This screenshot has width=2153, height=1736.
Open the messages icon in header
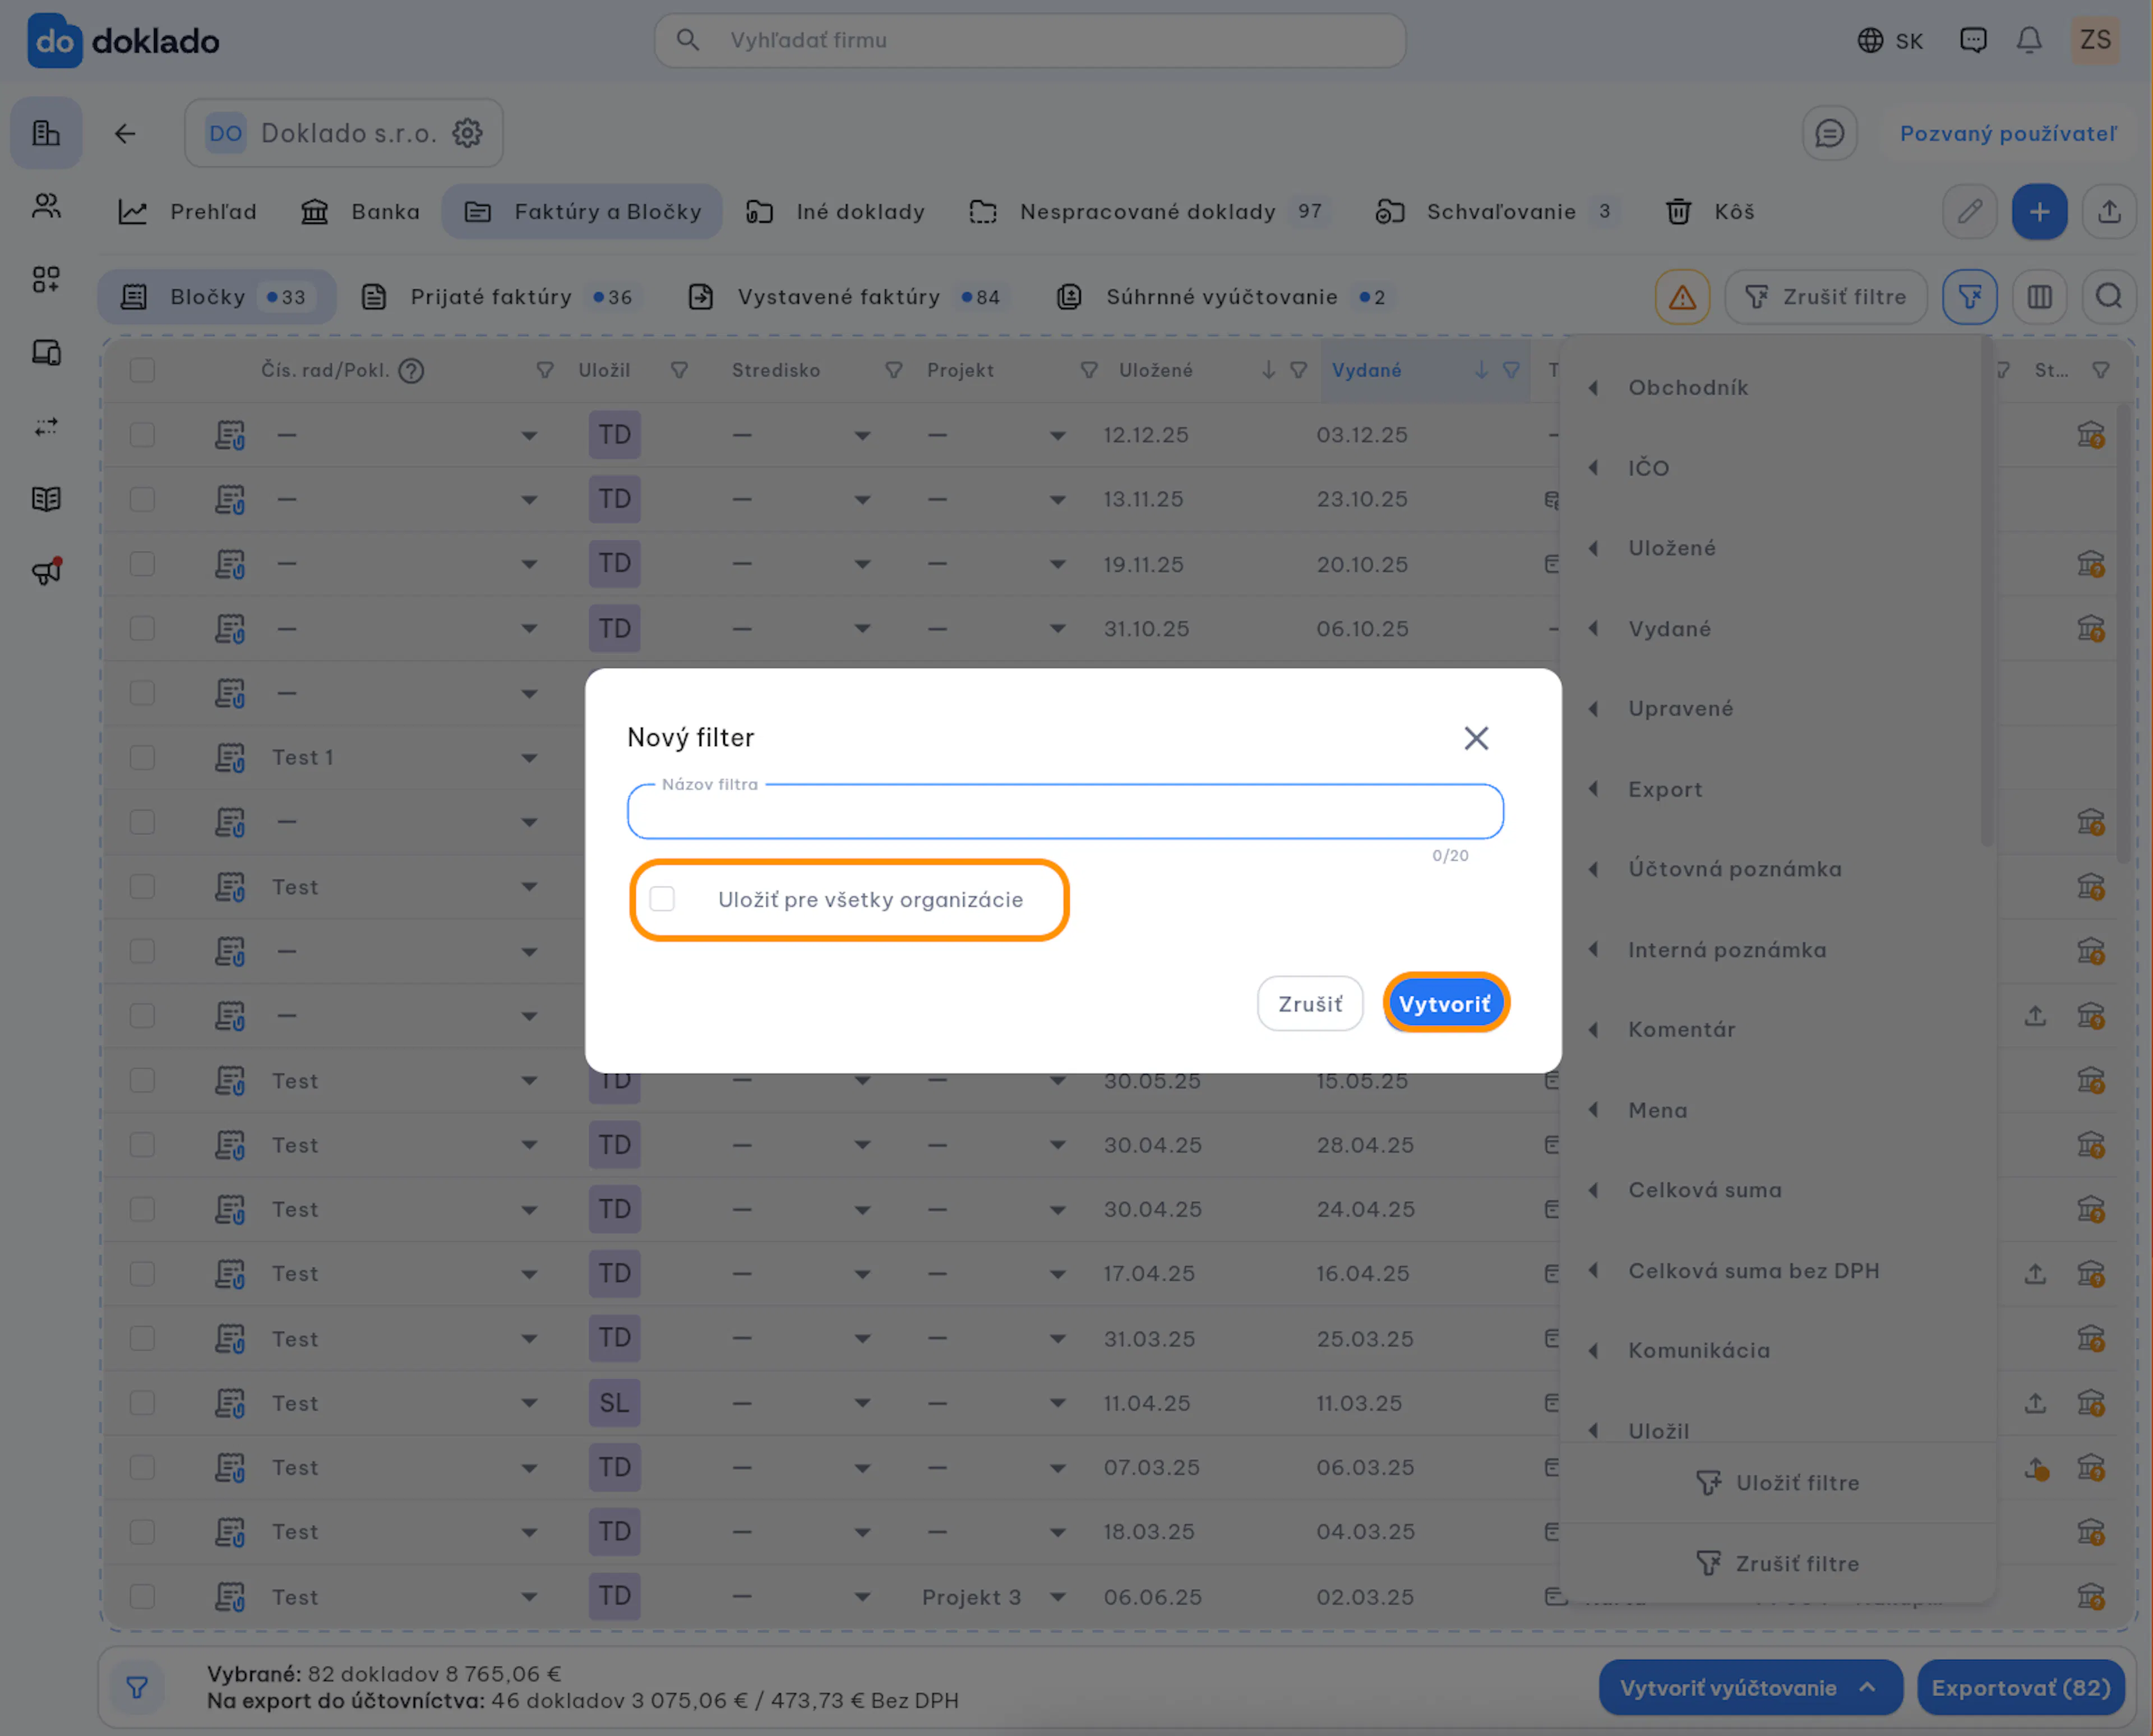(1973, 40)
